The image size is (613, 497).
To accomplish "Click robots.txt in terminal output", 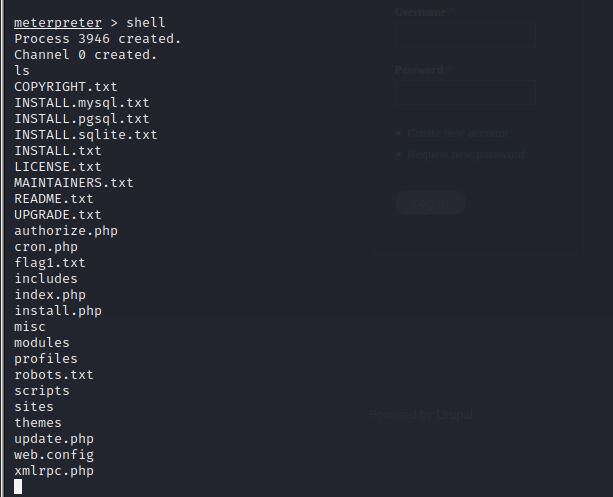I will click(53, 375).
